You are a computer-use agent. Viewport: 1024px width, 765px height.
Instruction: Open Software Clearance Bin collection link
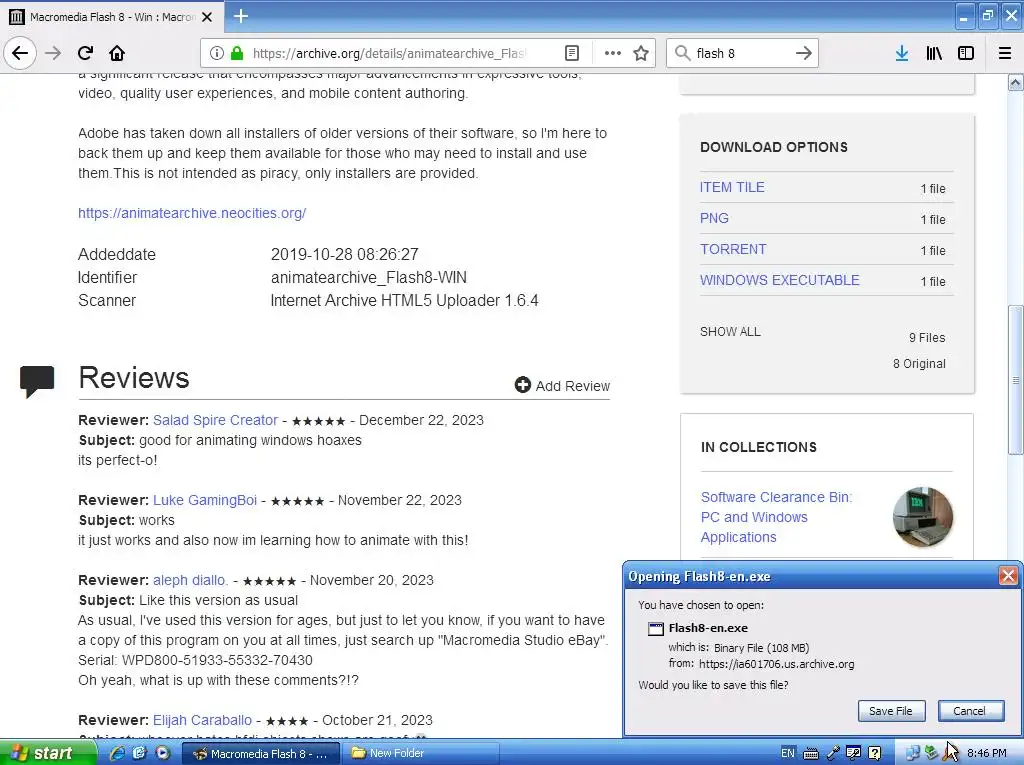(776, 517)
